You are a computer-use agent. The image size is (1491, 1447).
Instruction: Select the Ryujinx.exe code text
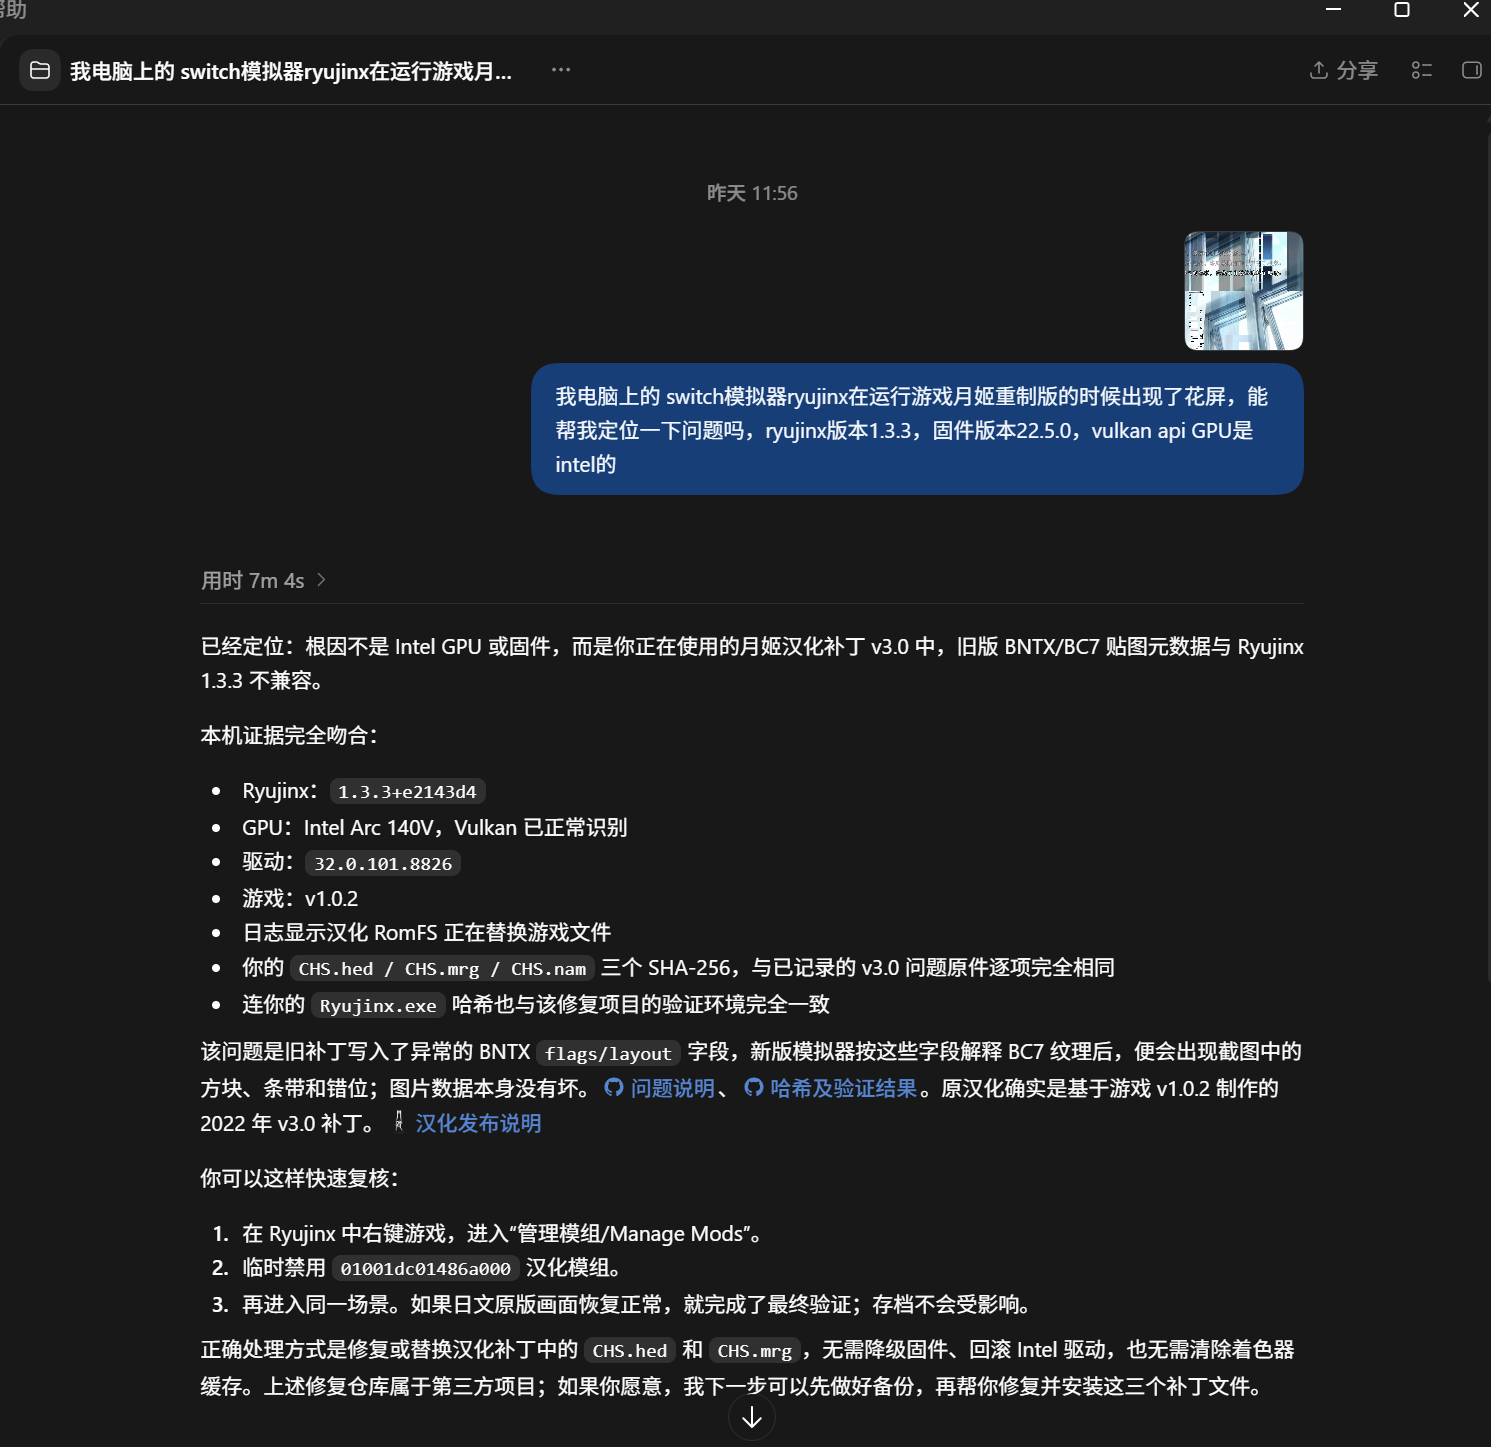point(378,1005)
